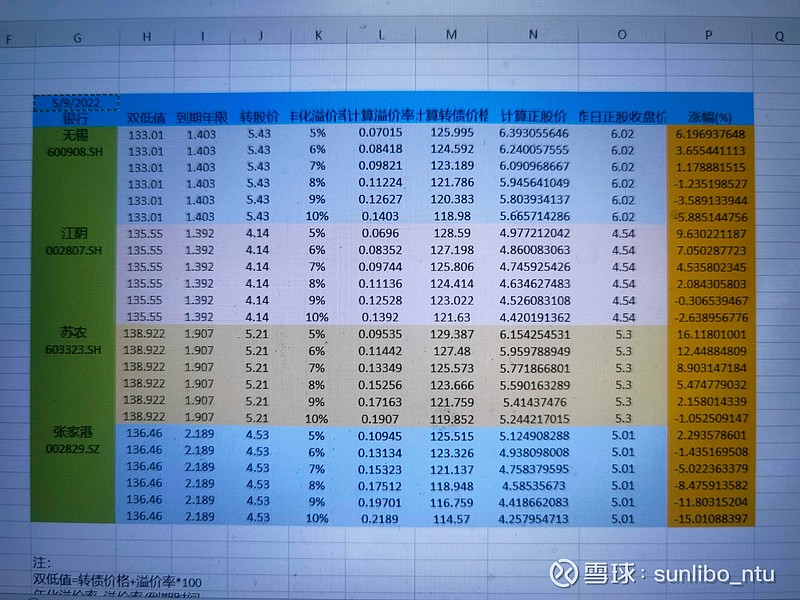Click cell with value 6.393055646

534,134
